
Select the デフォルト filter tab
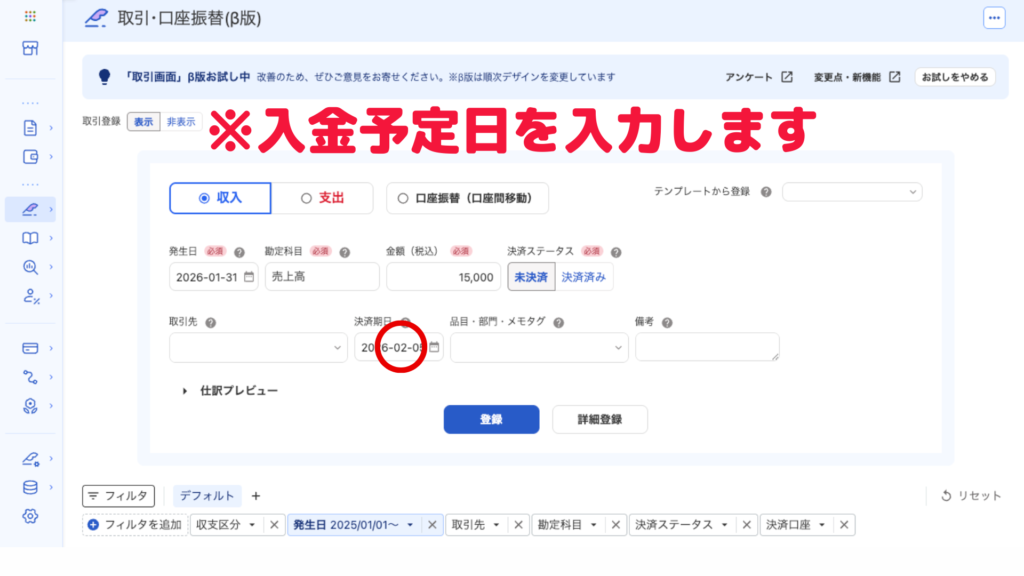(208, 496)
